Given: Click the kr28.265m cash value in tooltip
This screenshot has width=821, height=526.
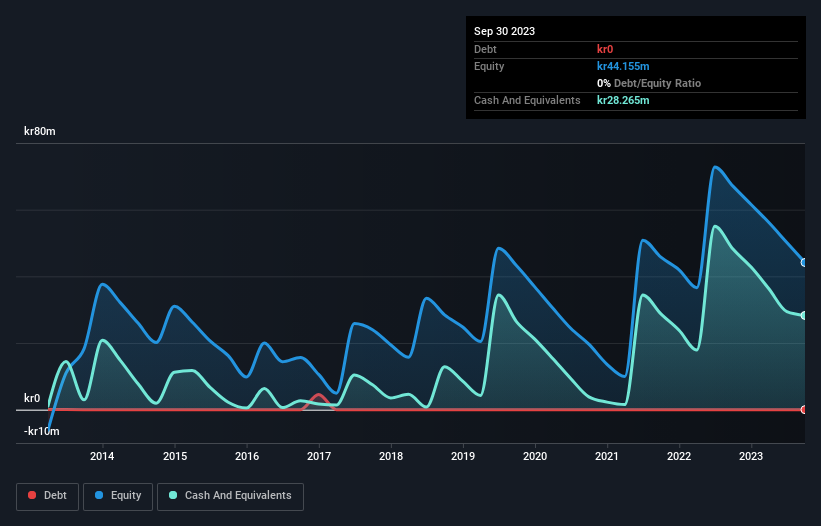Looking at the screenshot, I should (623, 100).
